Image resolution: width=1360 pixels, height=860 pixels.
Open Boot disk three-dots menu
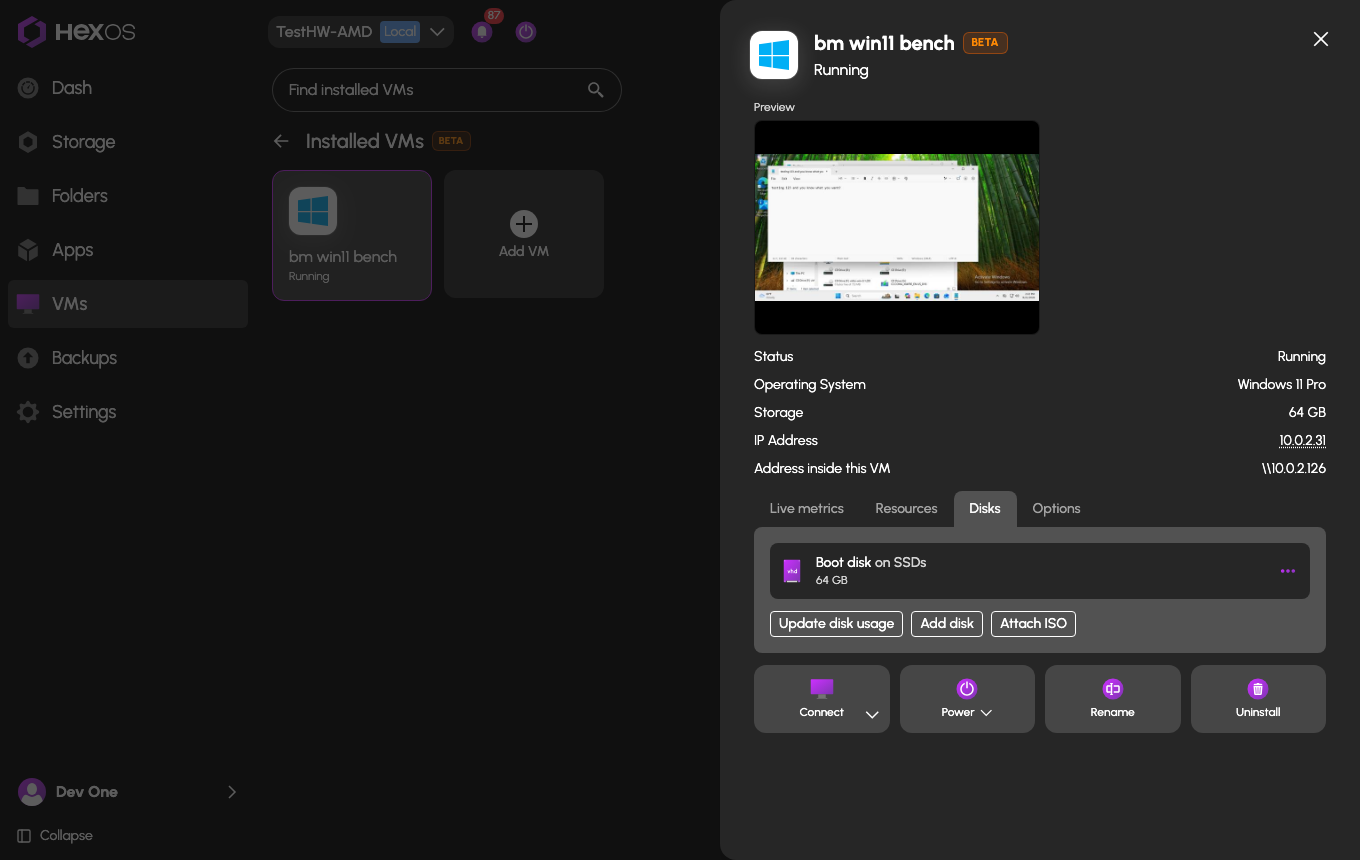click(1288, 571)
